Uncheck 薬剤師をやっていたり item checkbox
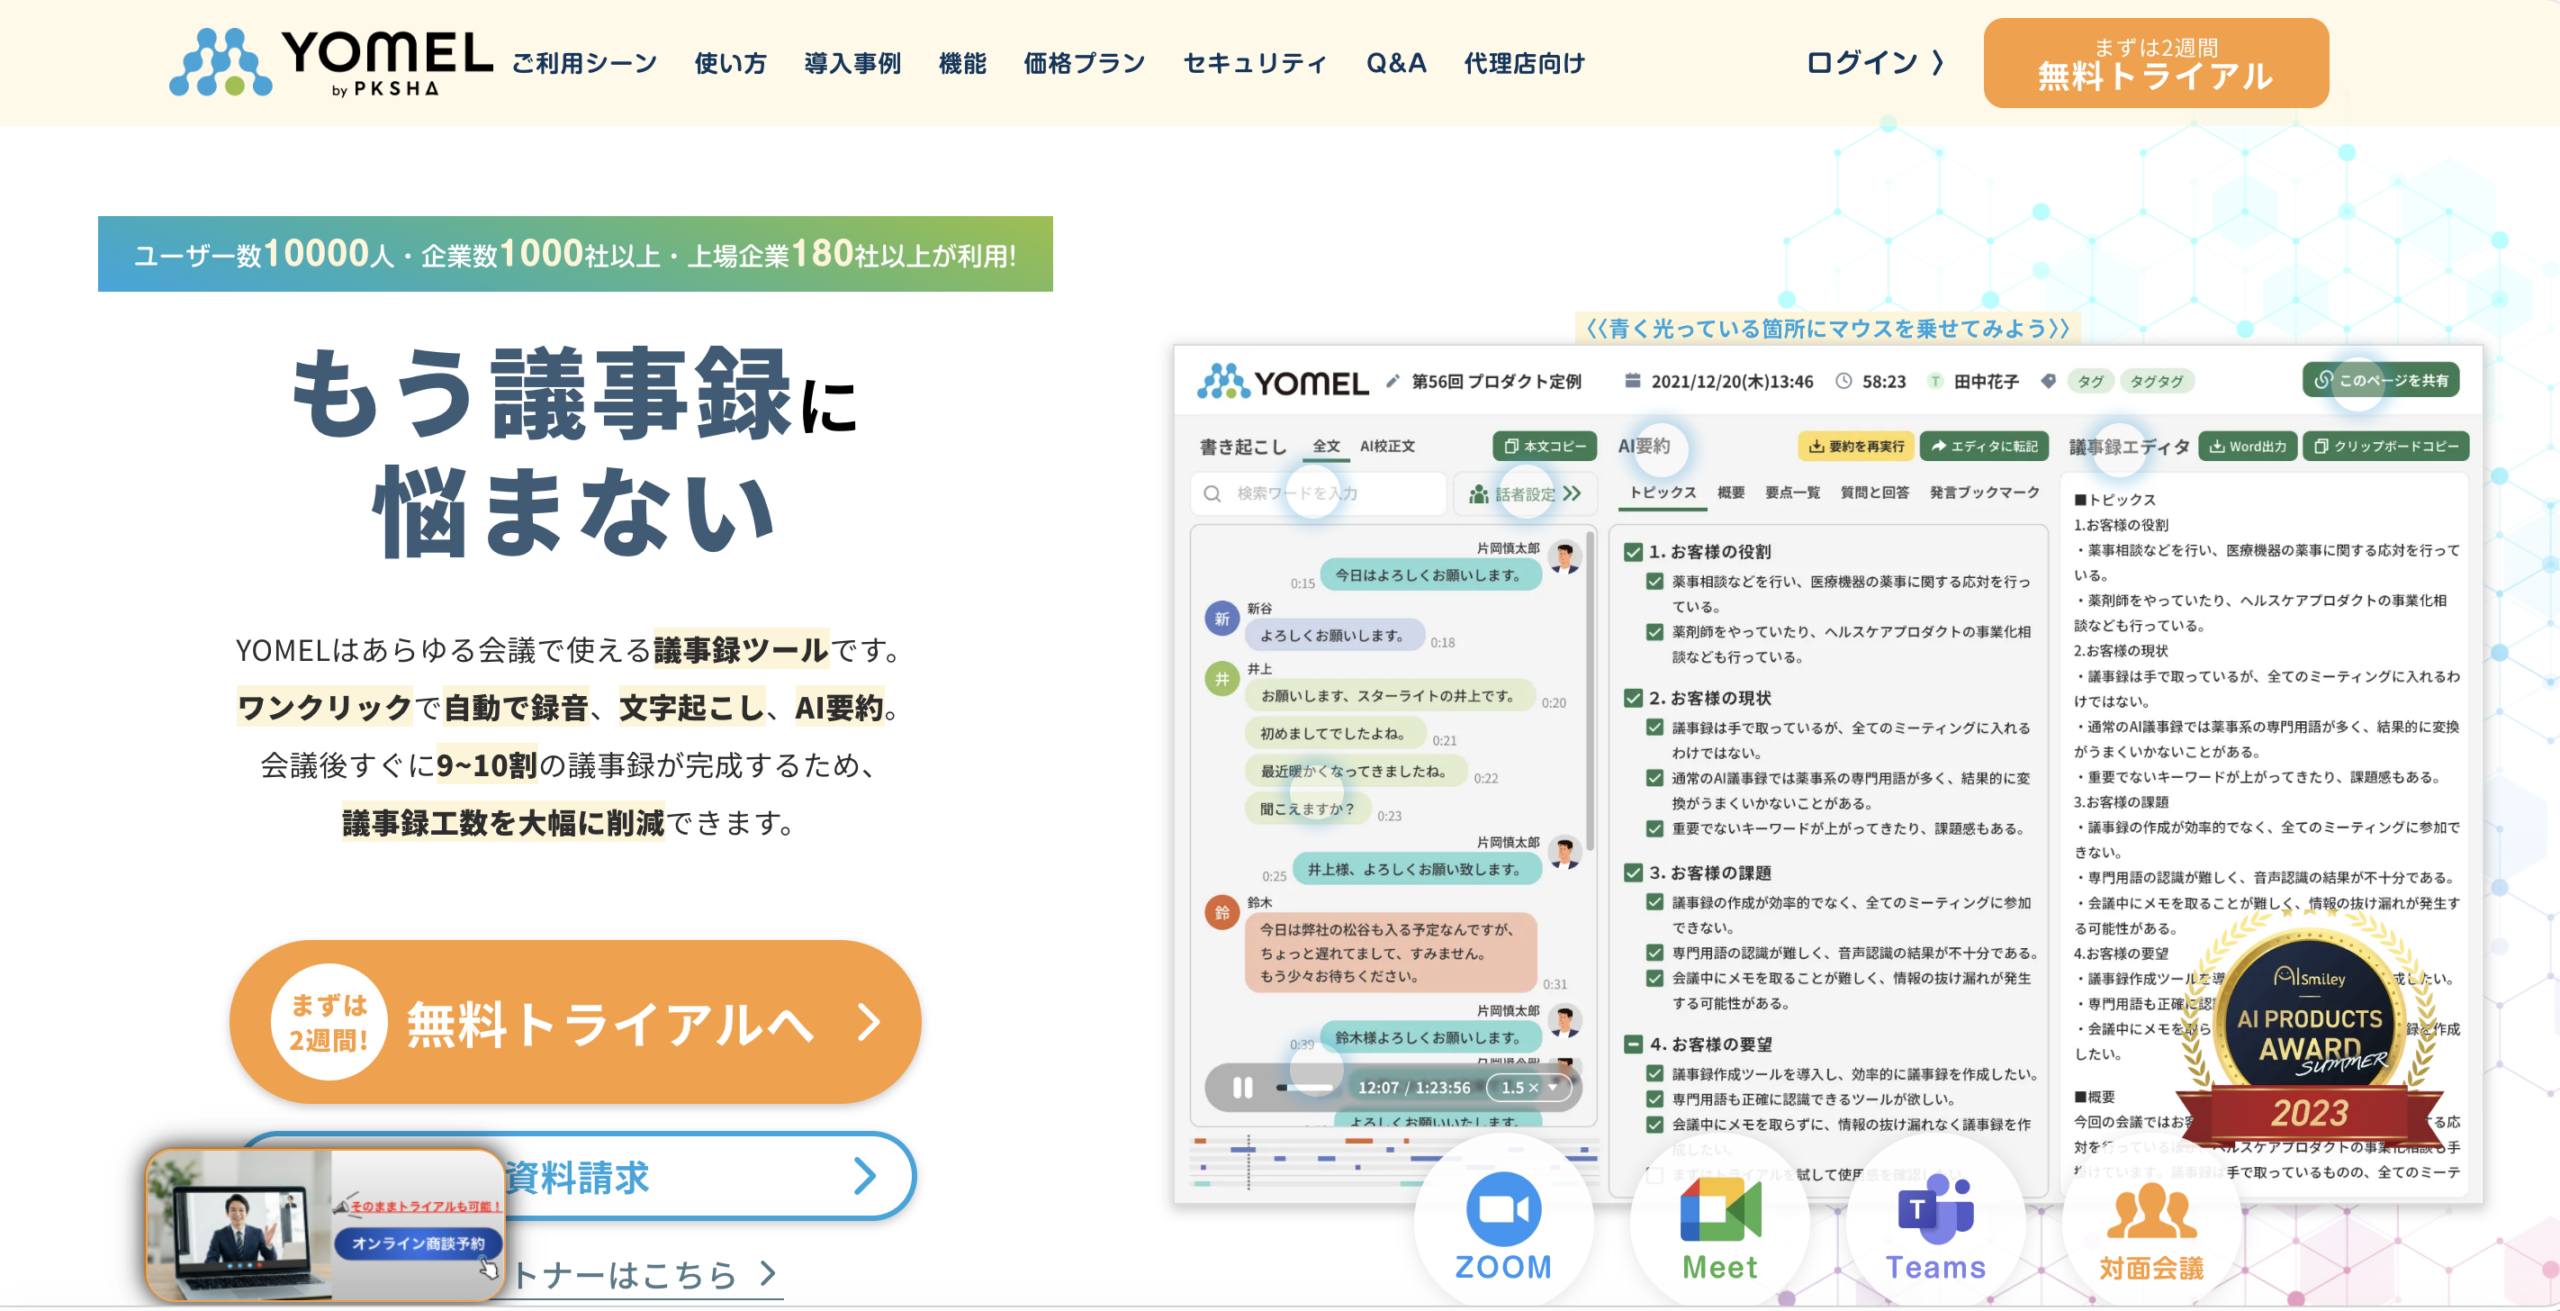 [1655, 631]
